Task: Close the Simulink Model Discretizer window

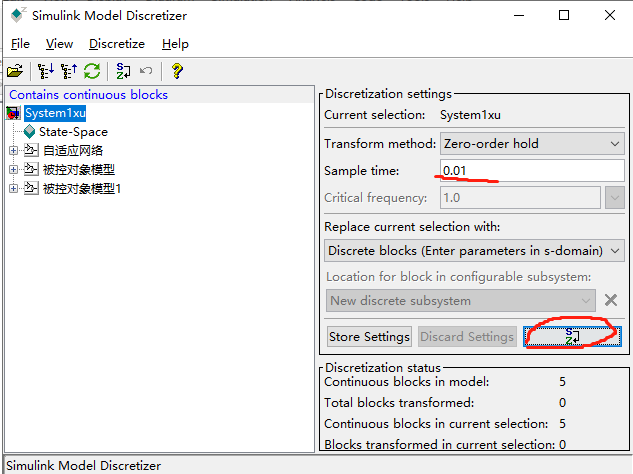Action: pyautogui.click(x=610, y=15)
